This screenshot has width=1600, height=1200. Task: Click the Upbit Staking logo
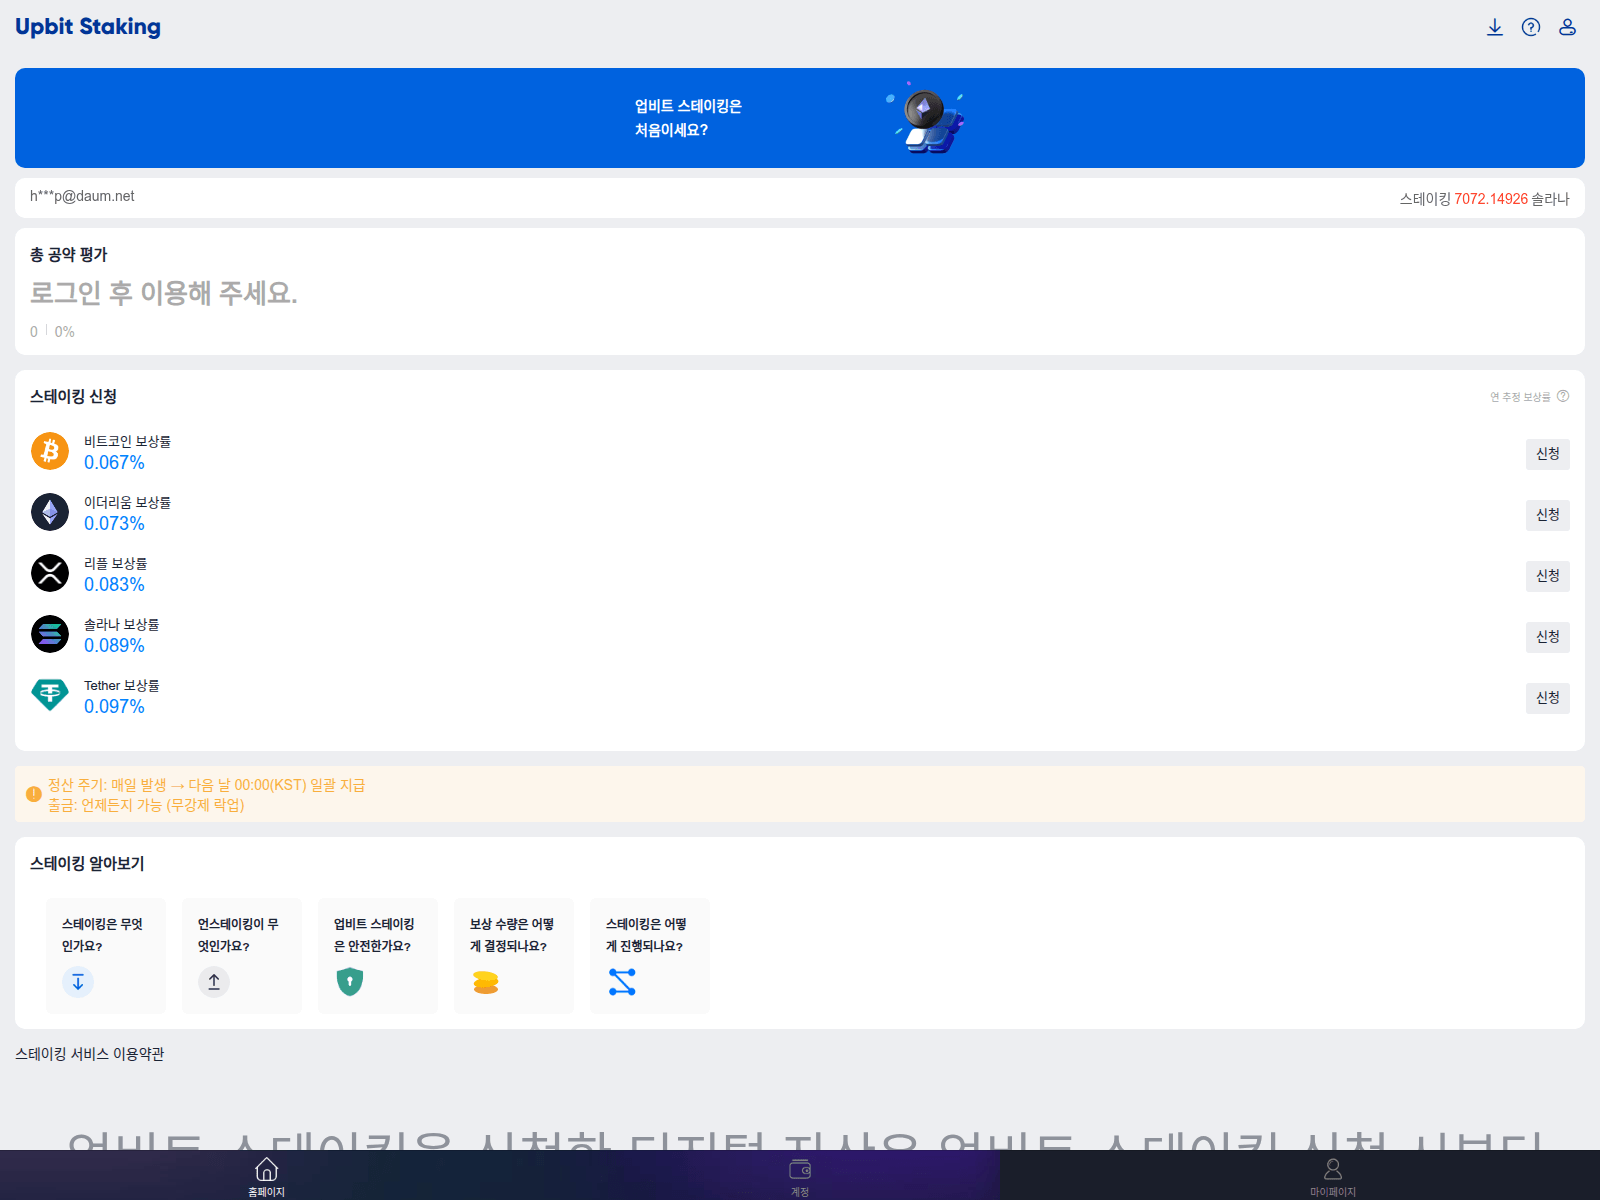click(x=88, y=27)
